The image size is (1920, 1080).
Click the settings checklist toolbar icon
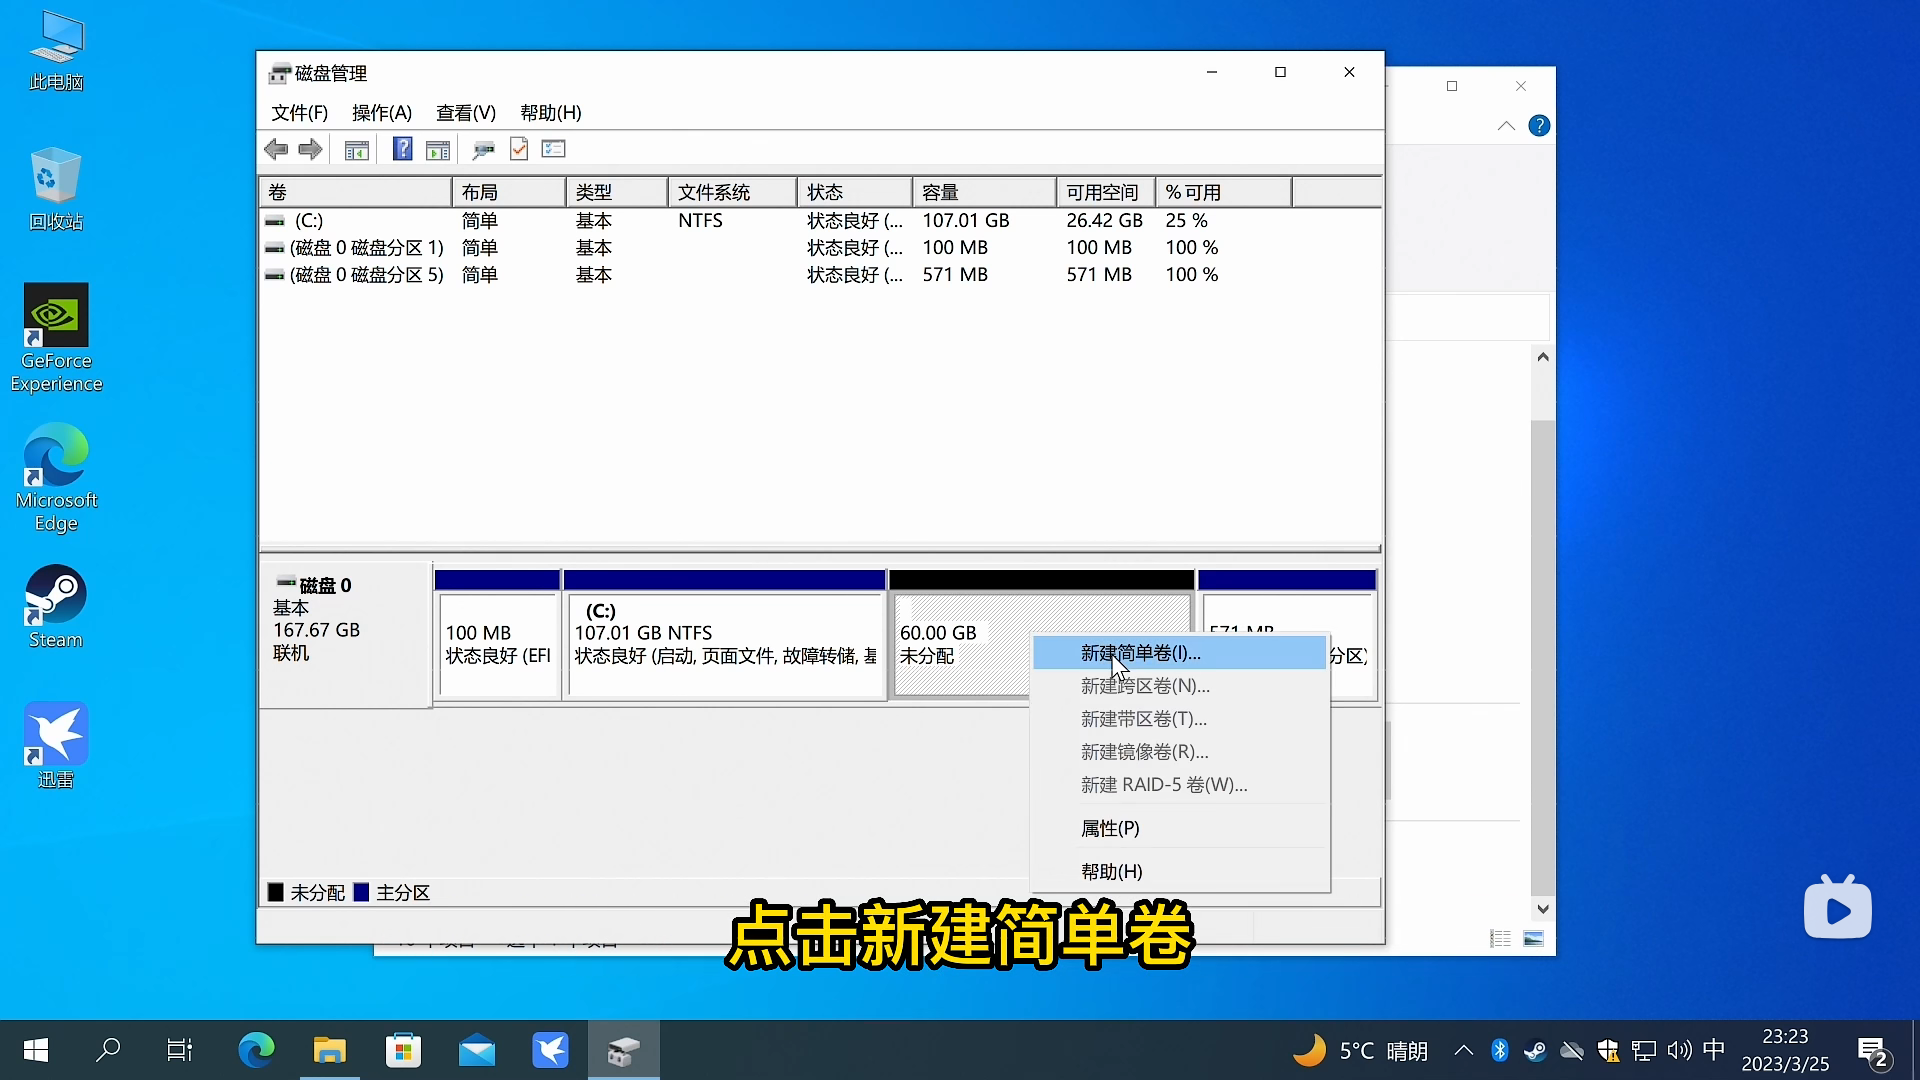(553, 149)
